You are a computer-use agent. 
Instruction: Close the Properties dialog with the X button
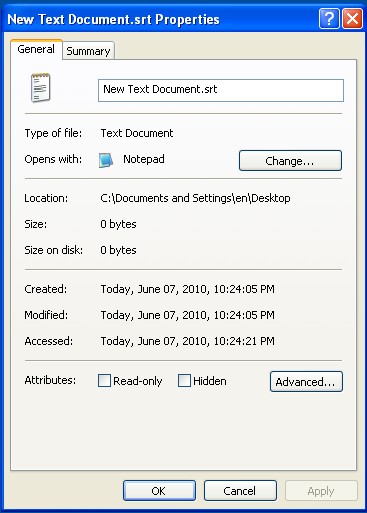353,19
